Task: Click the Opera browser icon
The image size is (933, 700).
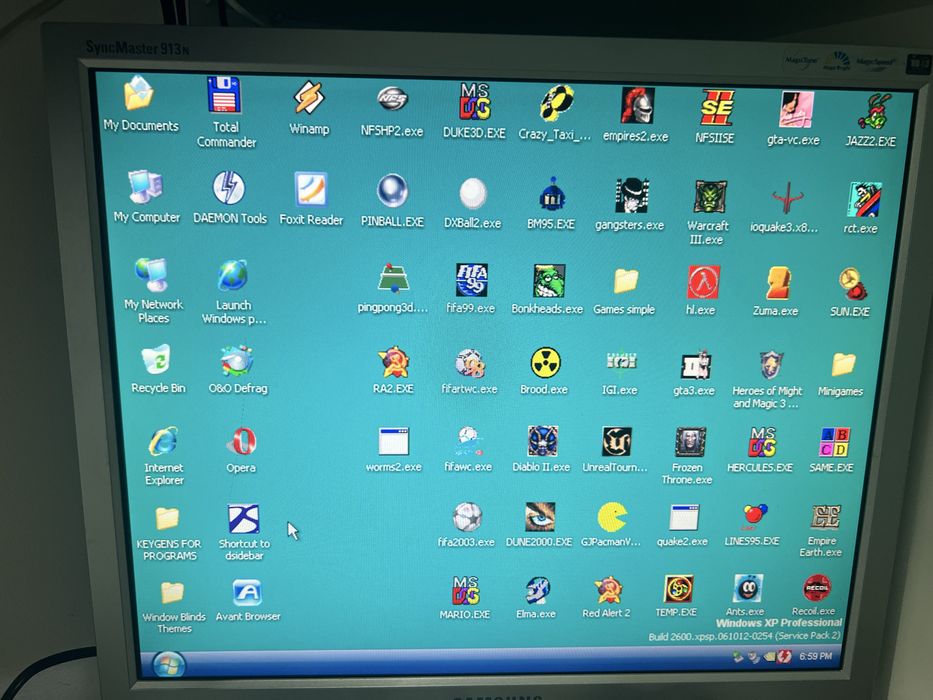Action: pos(242,442)
